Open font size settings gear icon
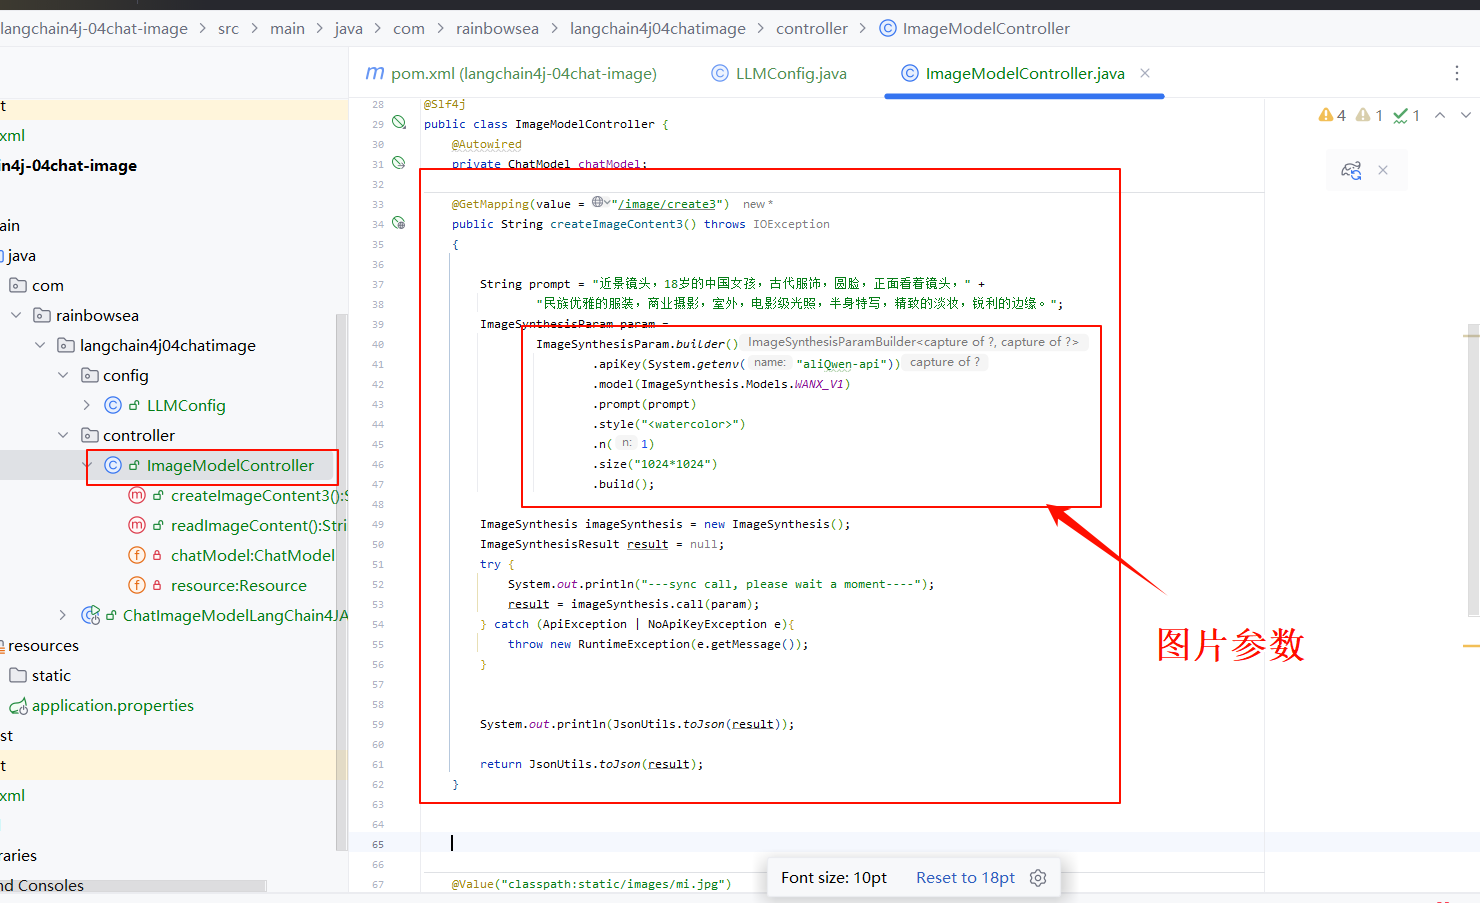The image size is (1480, 903). click(x=1038, y=878)
